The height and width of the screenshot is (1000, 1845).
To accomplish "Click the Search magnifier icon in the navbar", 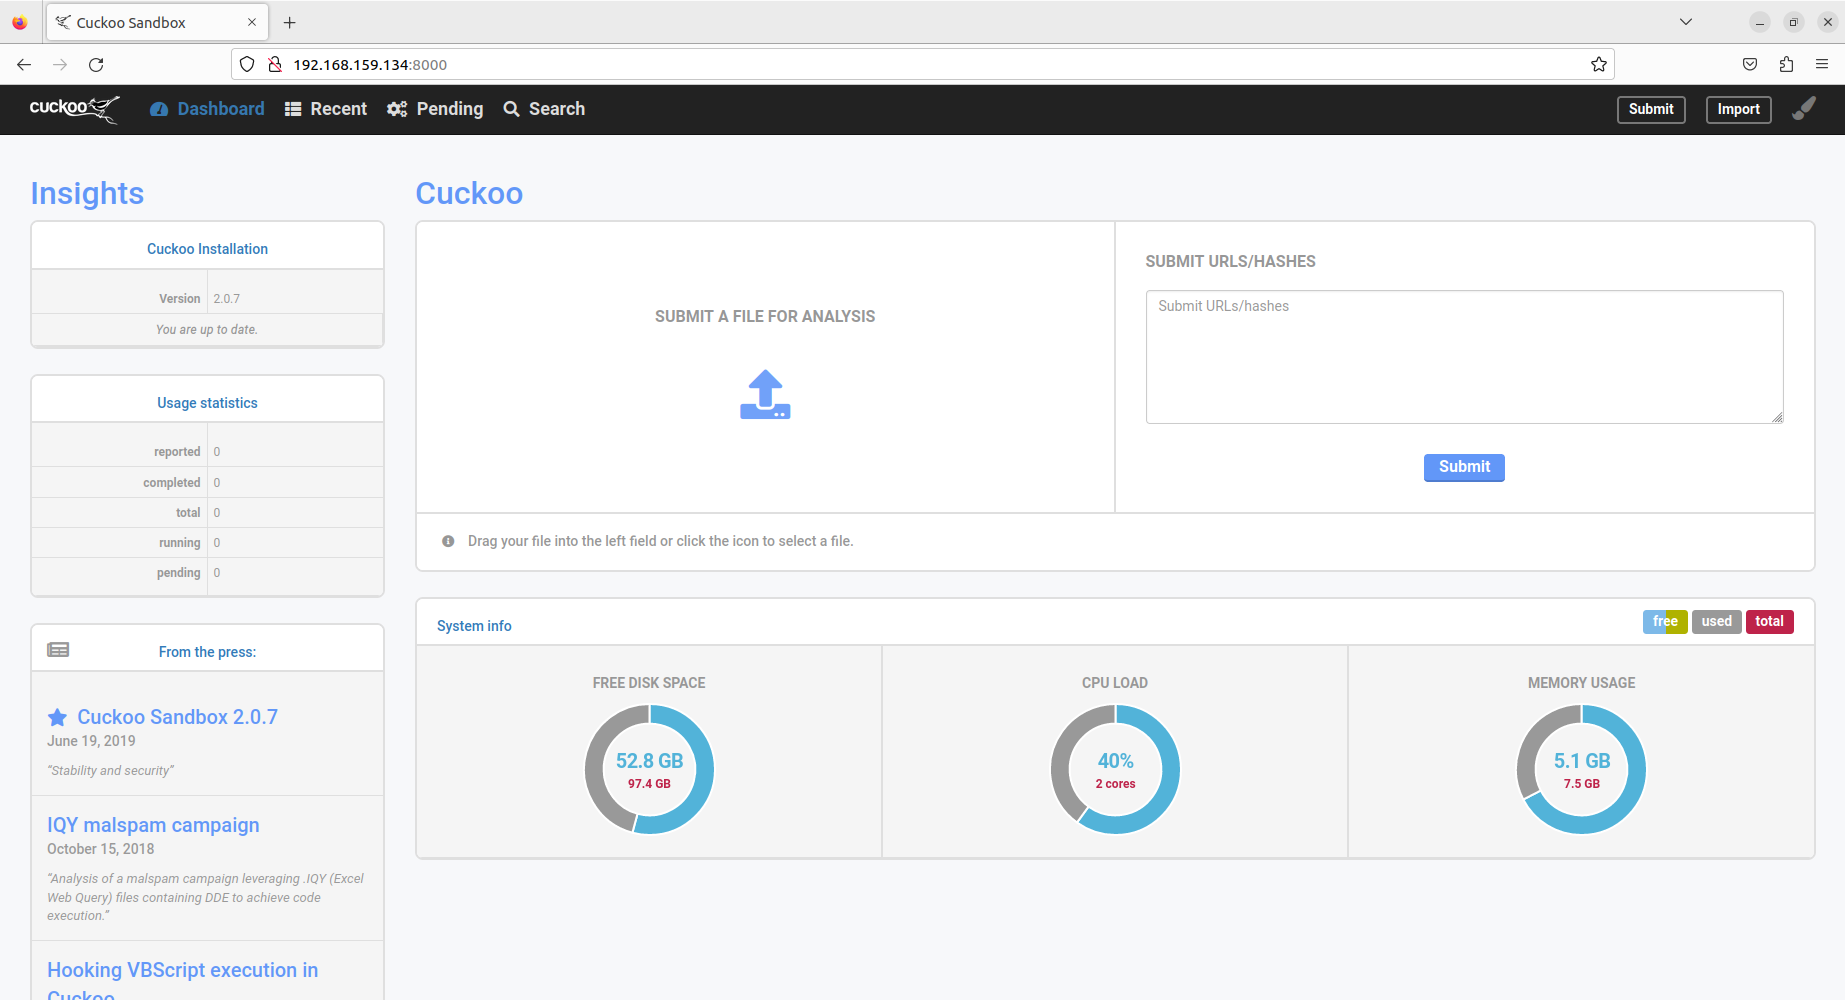I will (512, 109).
